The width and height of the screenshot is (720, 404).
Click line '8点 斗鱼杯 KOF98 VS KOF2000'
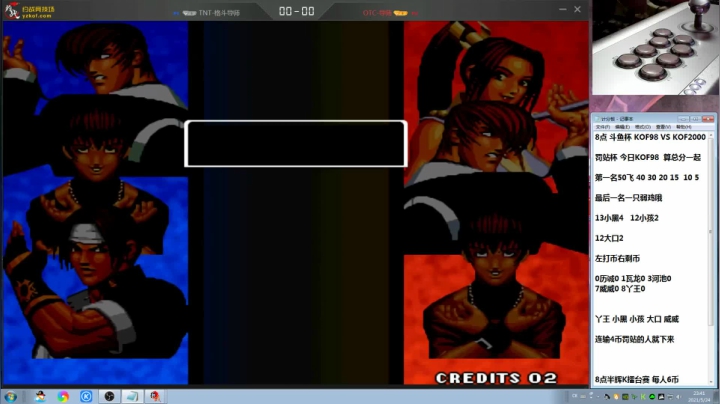click(650, 137)
